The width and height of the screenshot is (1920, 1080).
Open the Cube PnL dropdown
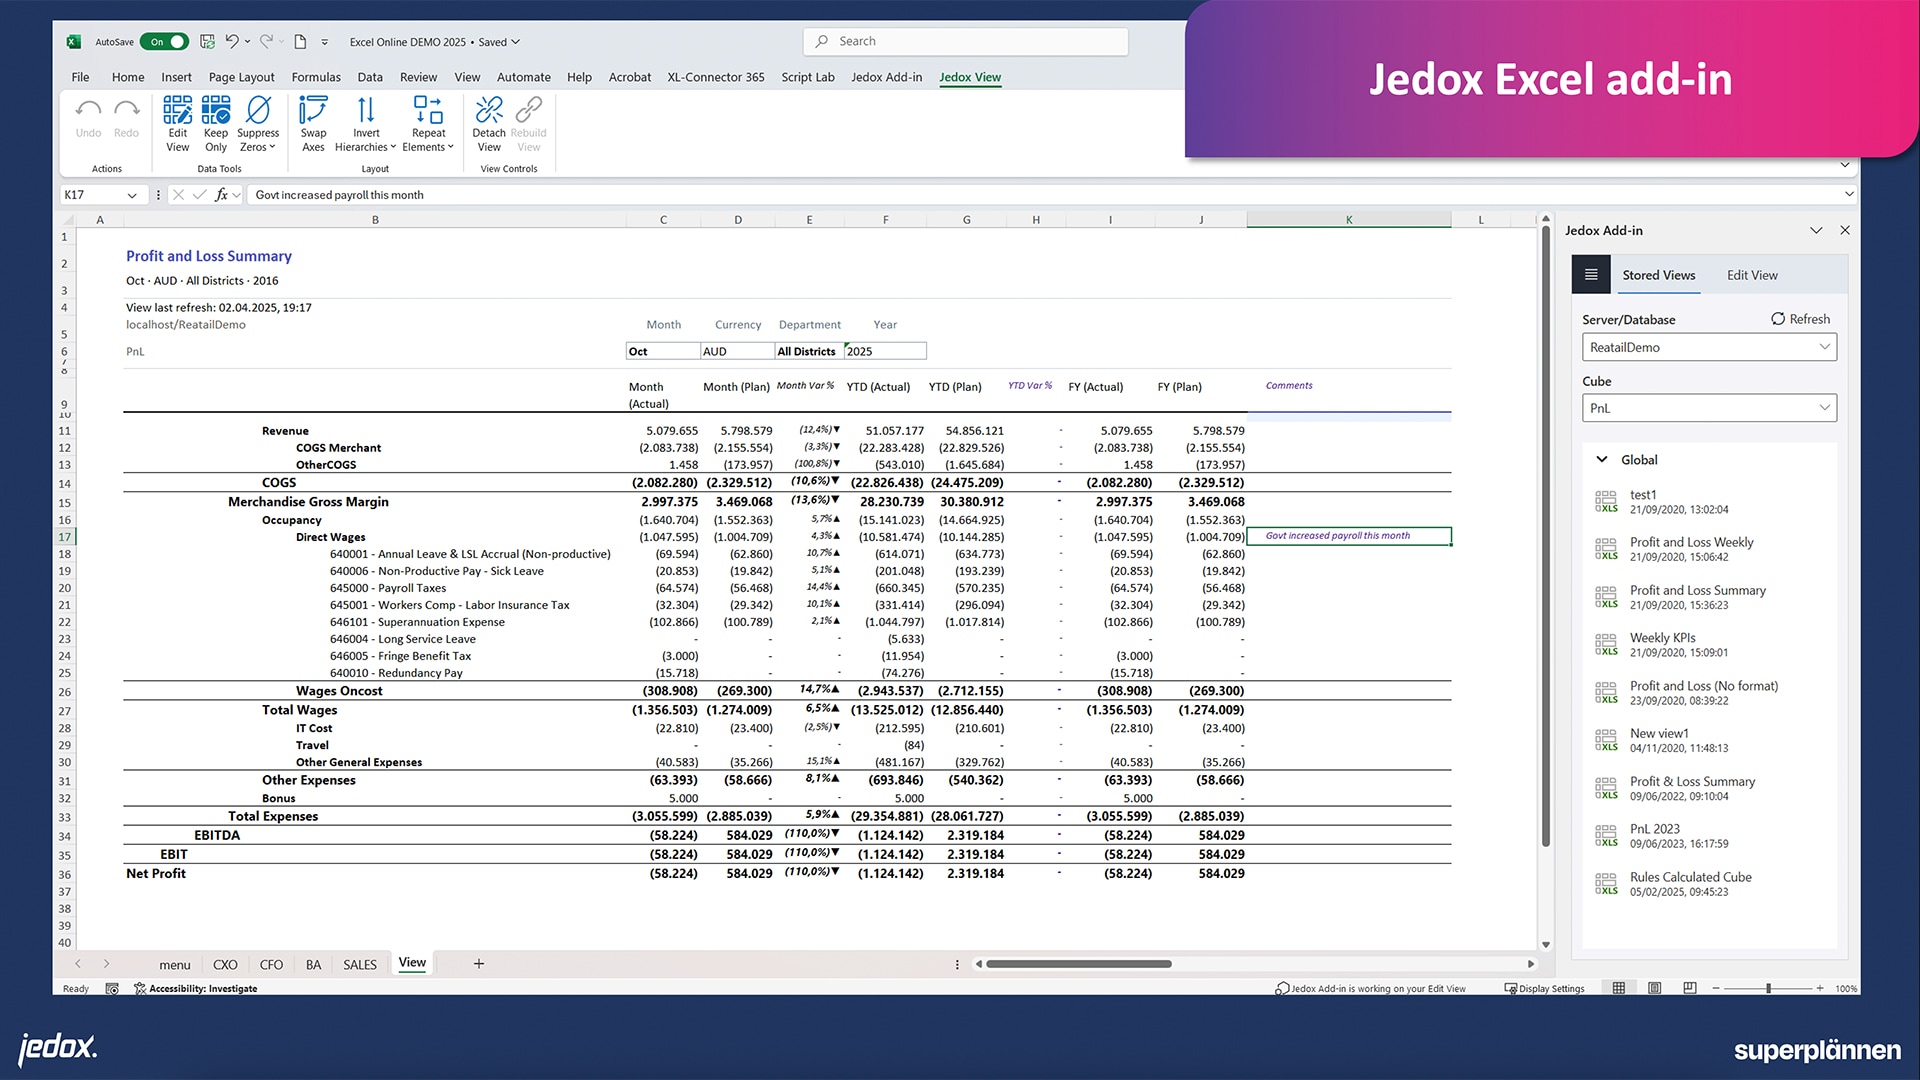point(1709,408)
